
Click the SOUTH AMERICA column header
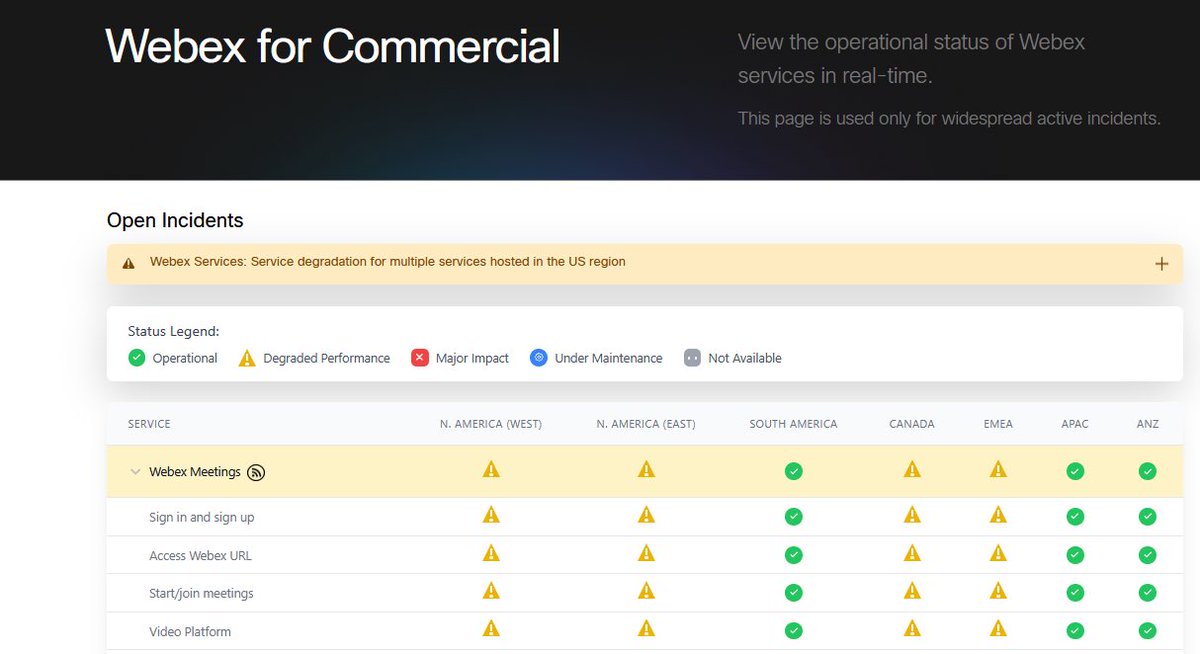click(793, 424)
